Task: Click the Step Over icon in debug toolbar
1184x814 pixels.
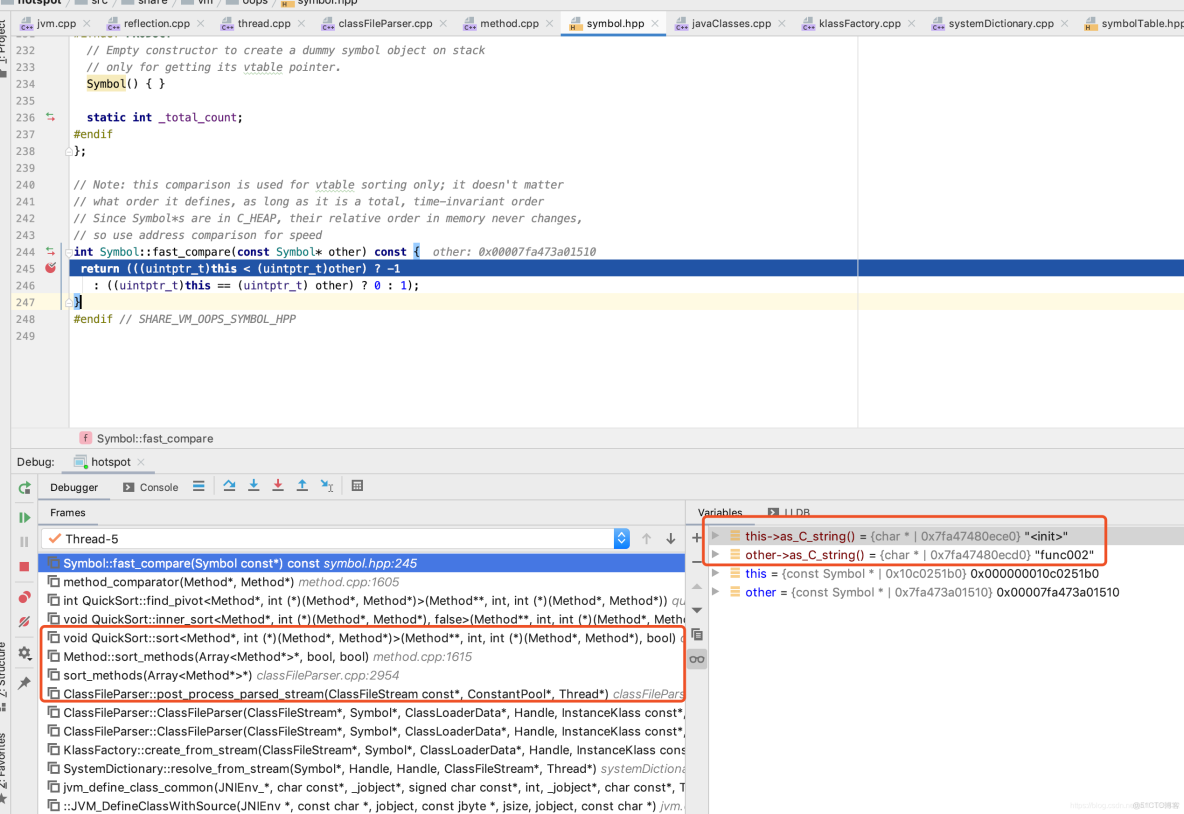Action: click(x=229, y=486)
